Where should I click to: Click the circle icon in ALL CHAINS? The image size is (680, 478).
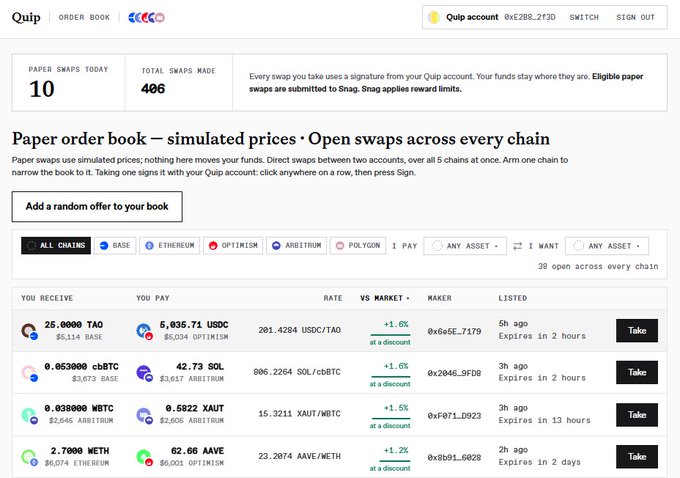pos(31,246)
